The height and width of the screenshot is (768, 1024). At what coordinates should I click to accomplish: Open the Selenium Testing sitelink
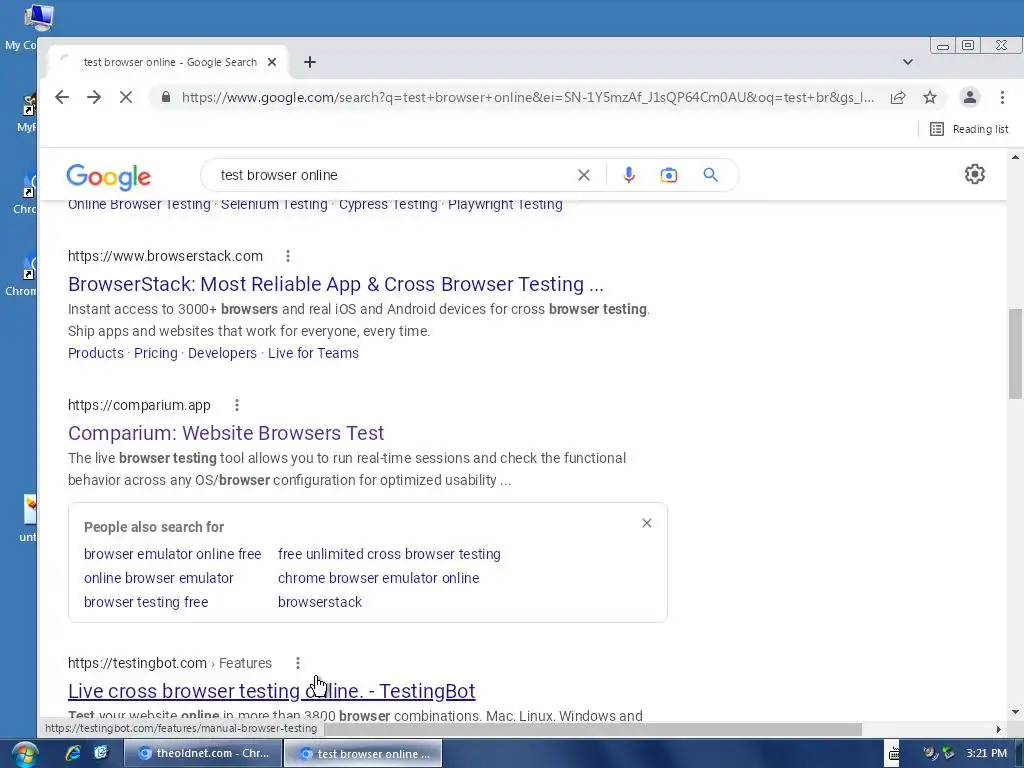pos(274,204)
